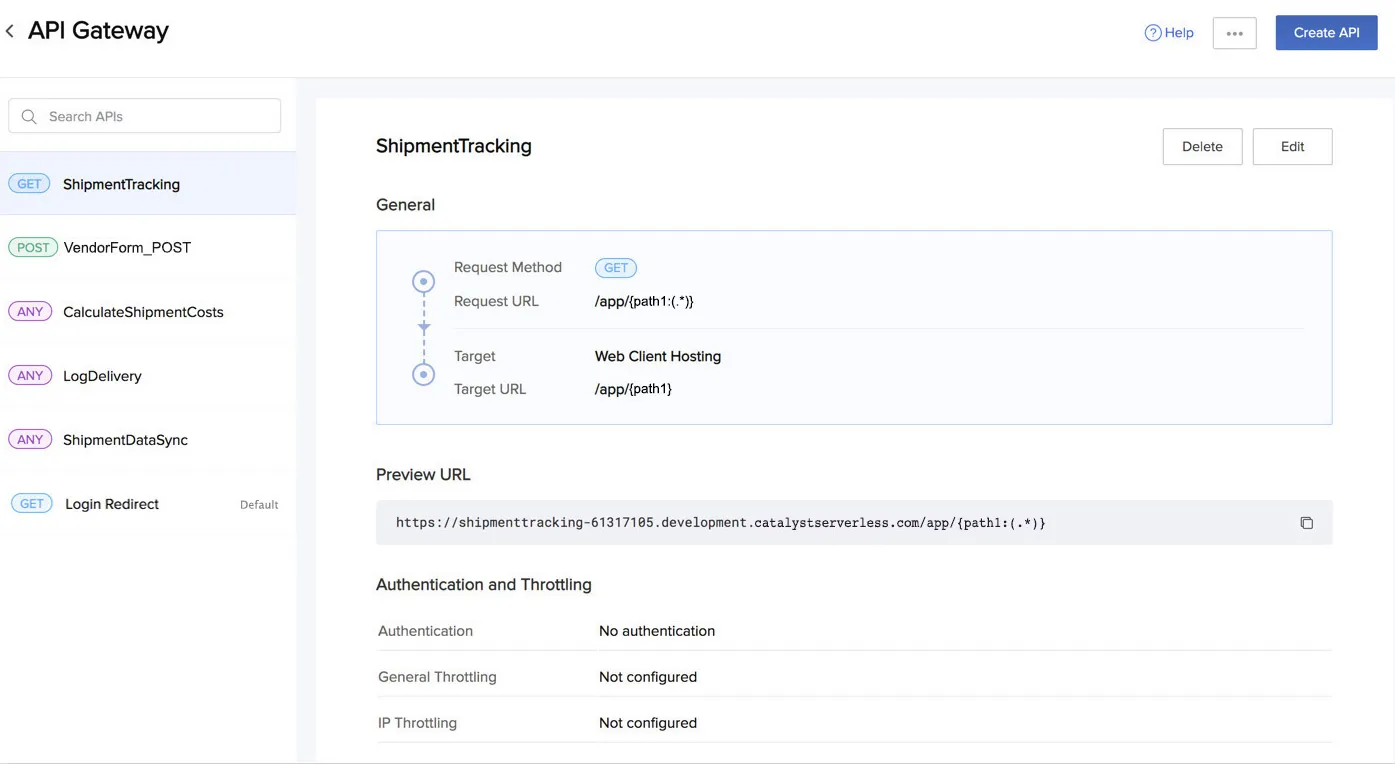Screen dimensions: 1395x764
Task: Click the General Throttling row label
Action: pyautogui.click(x=437, y=677)
